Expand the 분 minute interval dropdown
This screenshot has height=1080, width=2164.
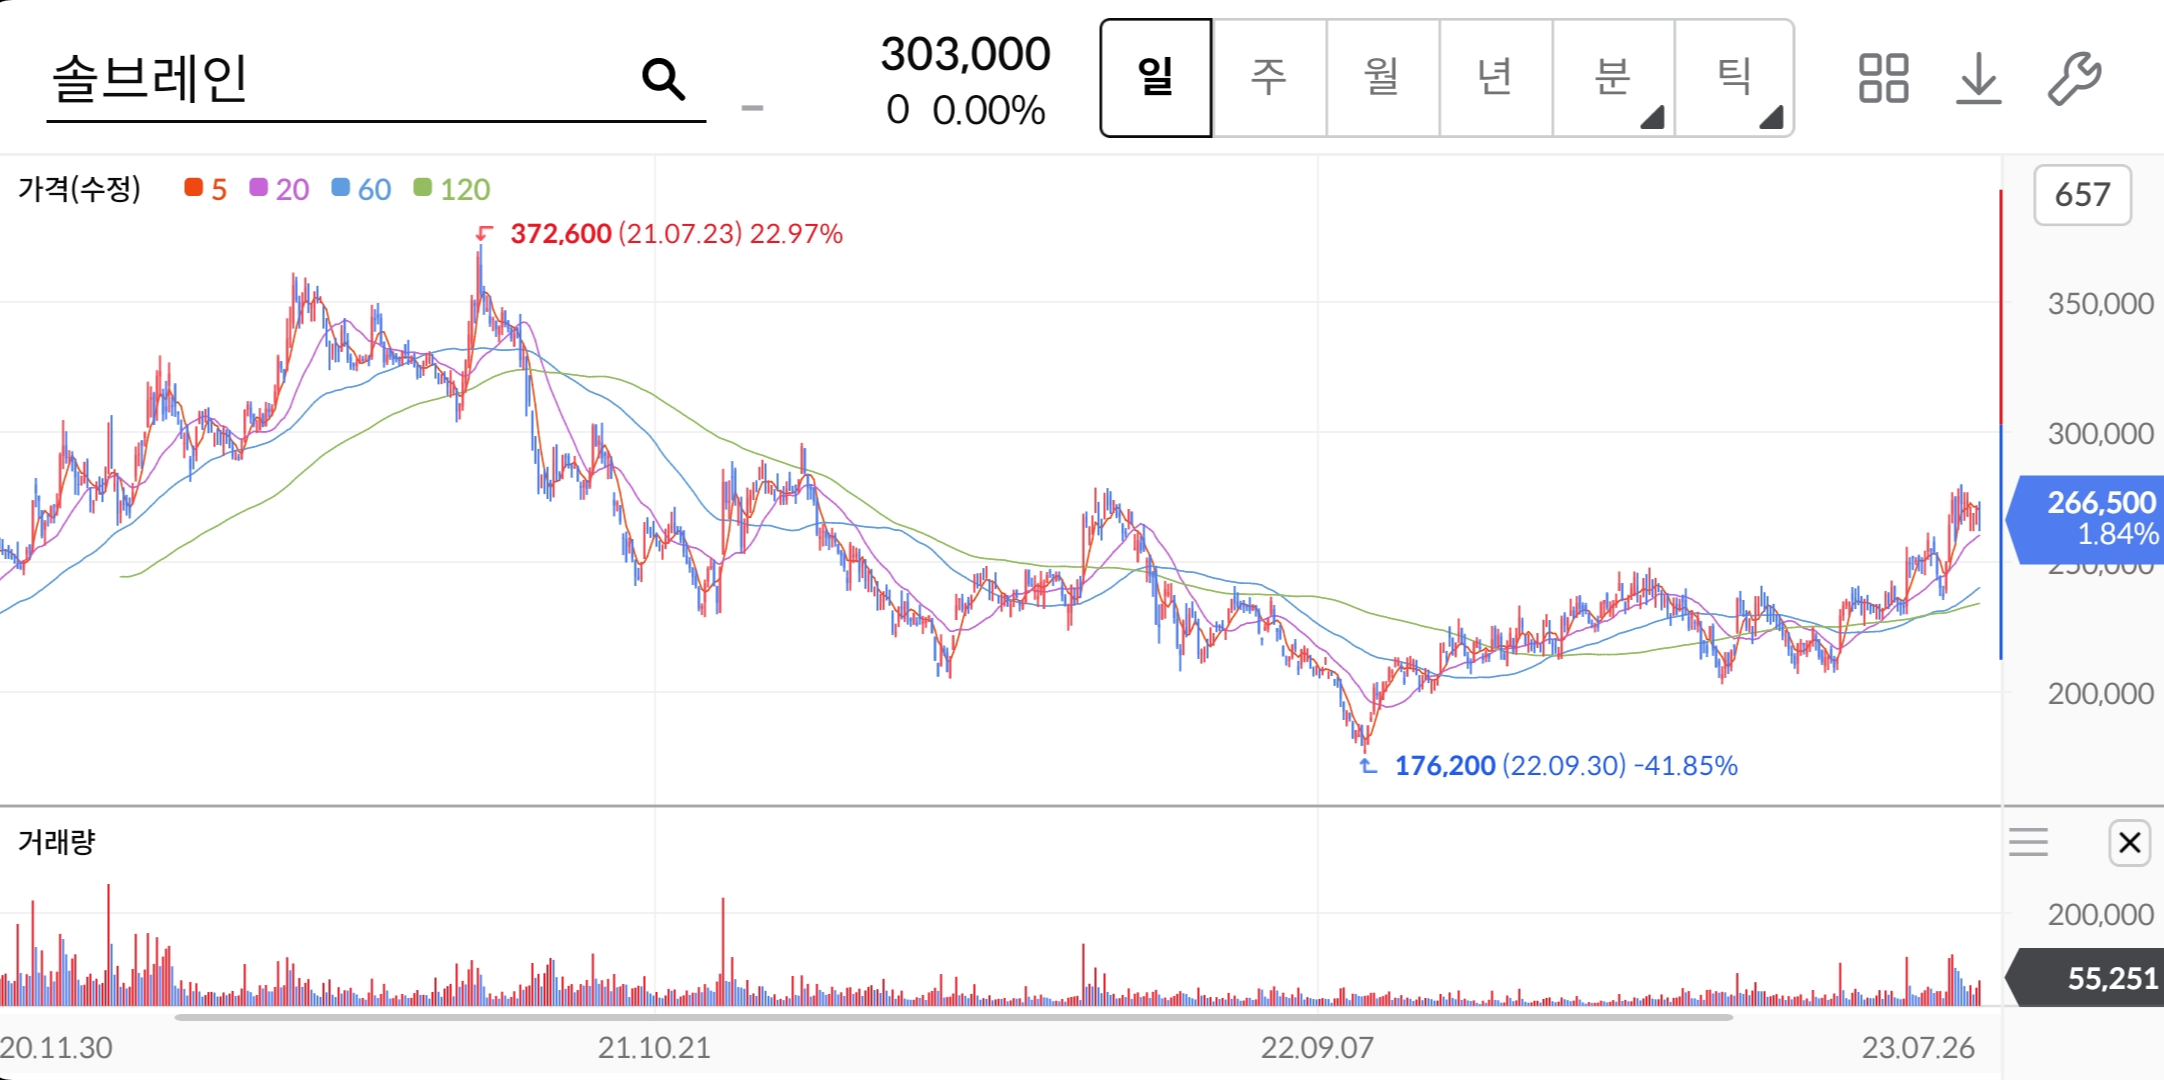point(1652,118)
